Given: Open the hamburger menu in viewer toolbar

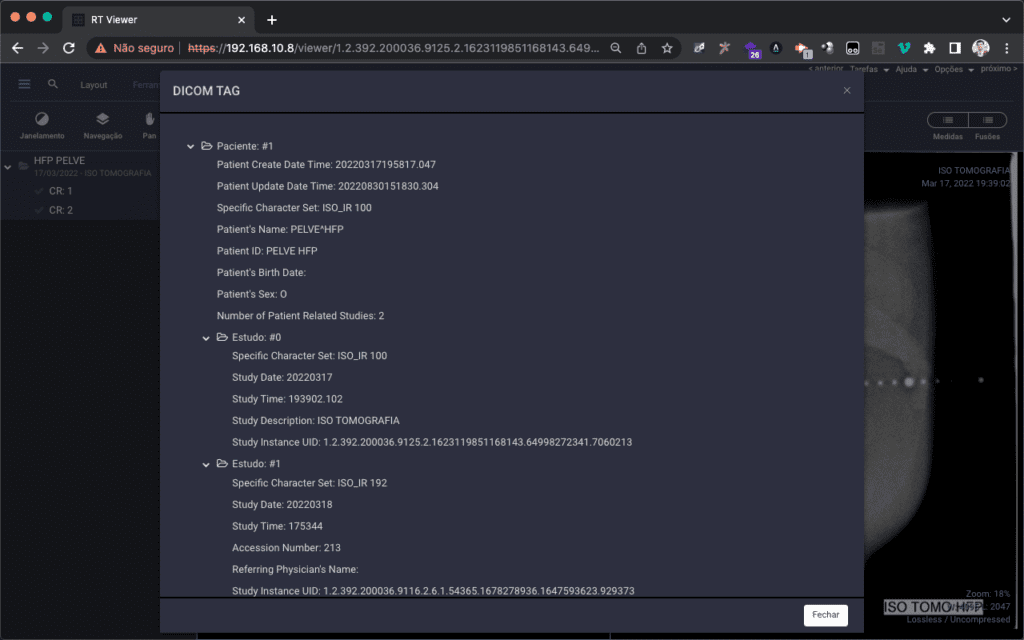Looking at the screenshot, I should coord(24,85).
